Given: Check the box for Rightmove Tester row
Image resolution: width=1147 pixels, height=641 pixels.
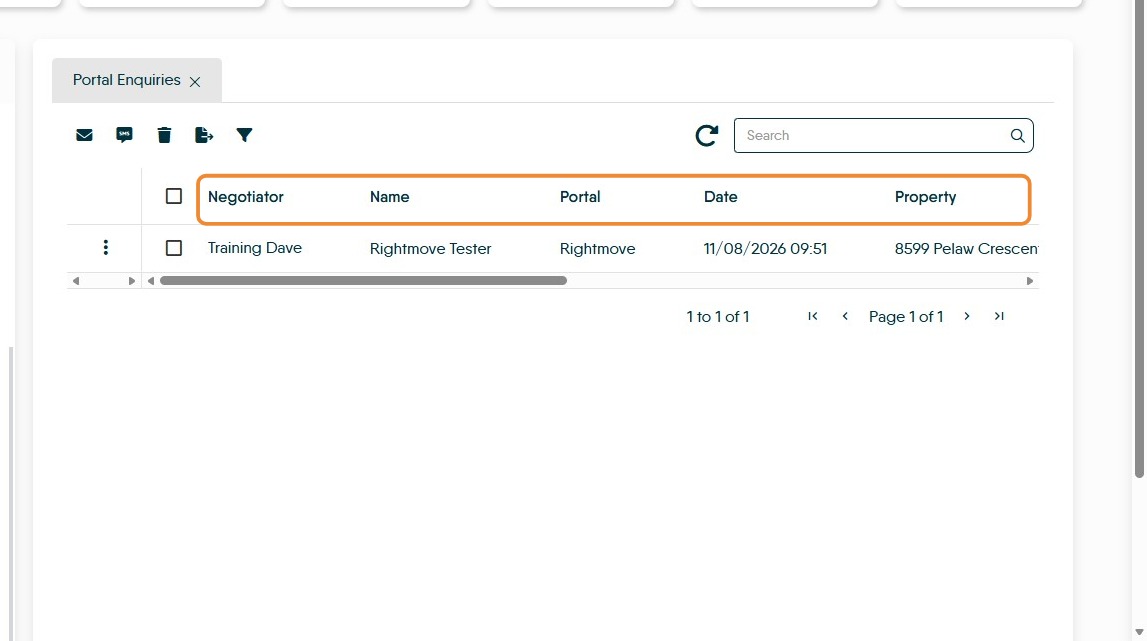Looking at the screenshot, I should (x=173, y=248).
